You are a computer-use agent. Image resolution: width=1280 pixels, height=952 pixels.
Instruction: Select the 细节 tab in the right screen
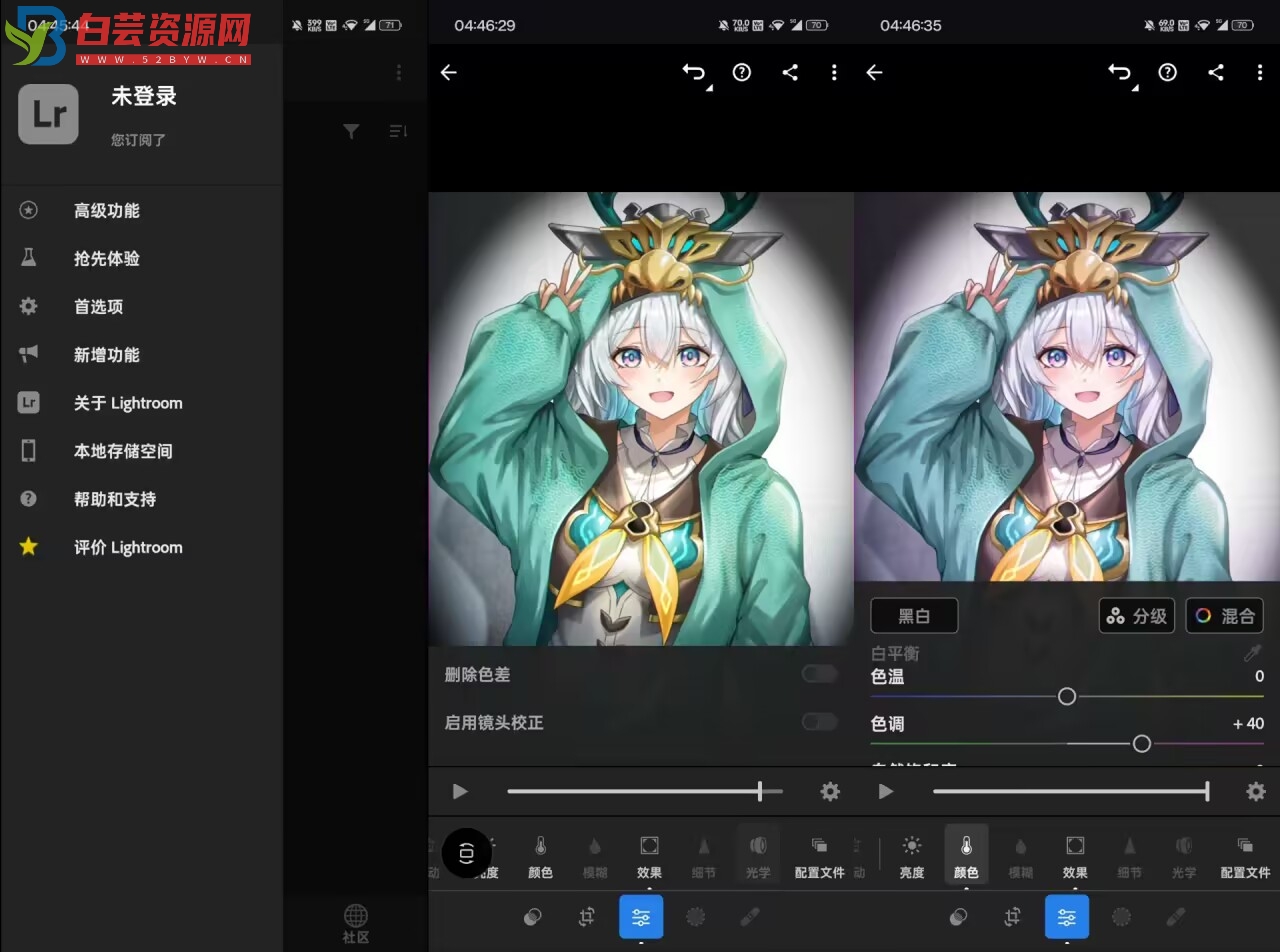tap(1130, 857)
